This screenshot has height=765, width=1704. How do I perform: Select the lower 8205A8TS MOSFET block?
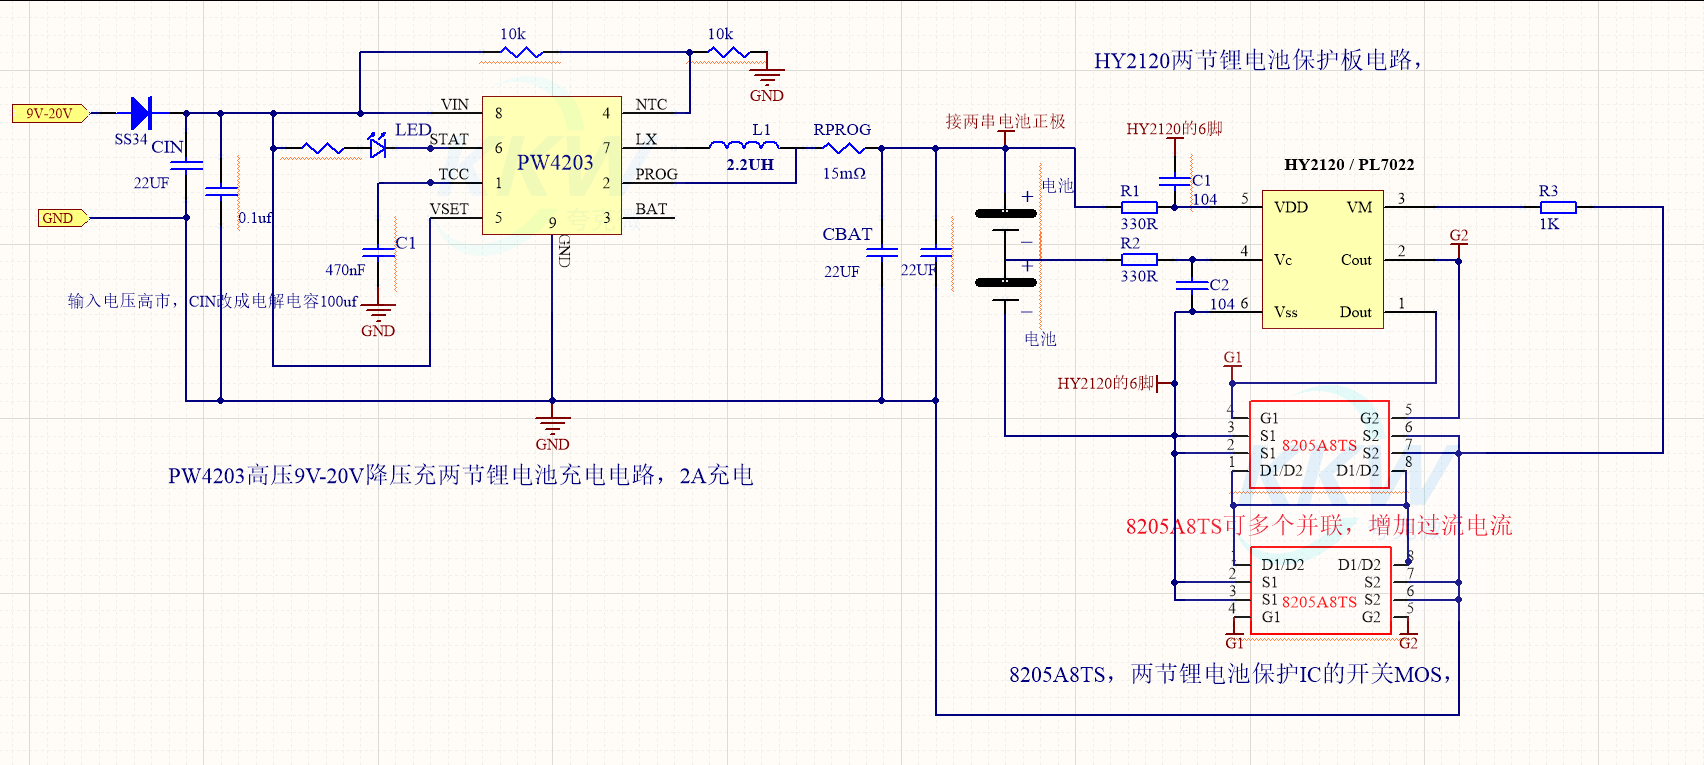[x=1320, y=591]
